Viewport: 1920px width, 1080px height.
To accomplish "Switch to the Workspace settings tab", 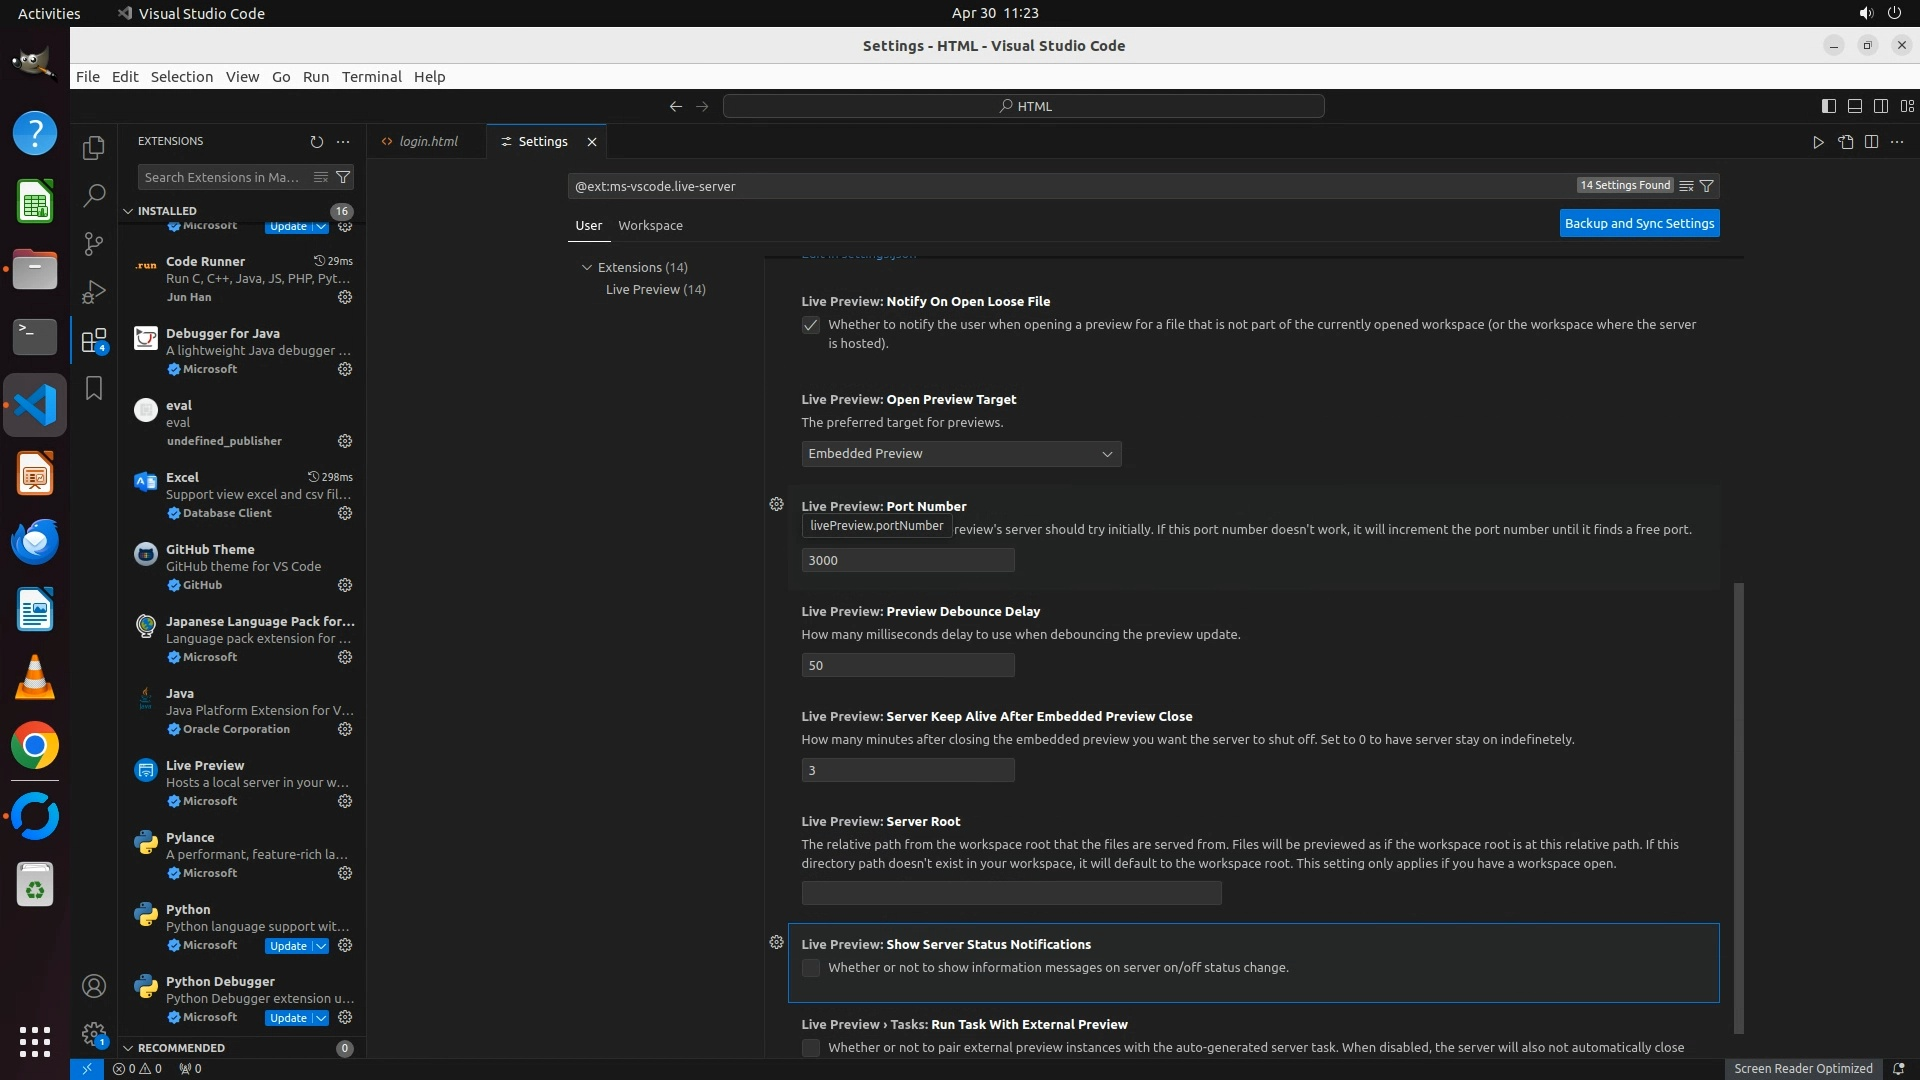I will (650, 226).
